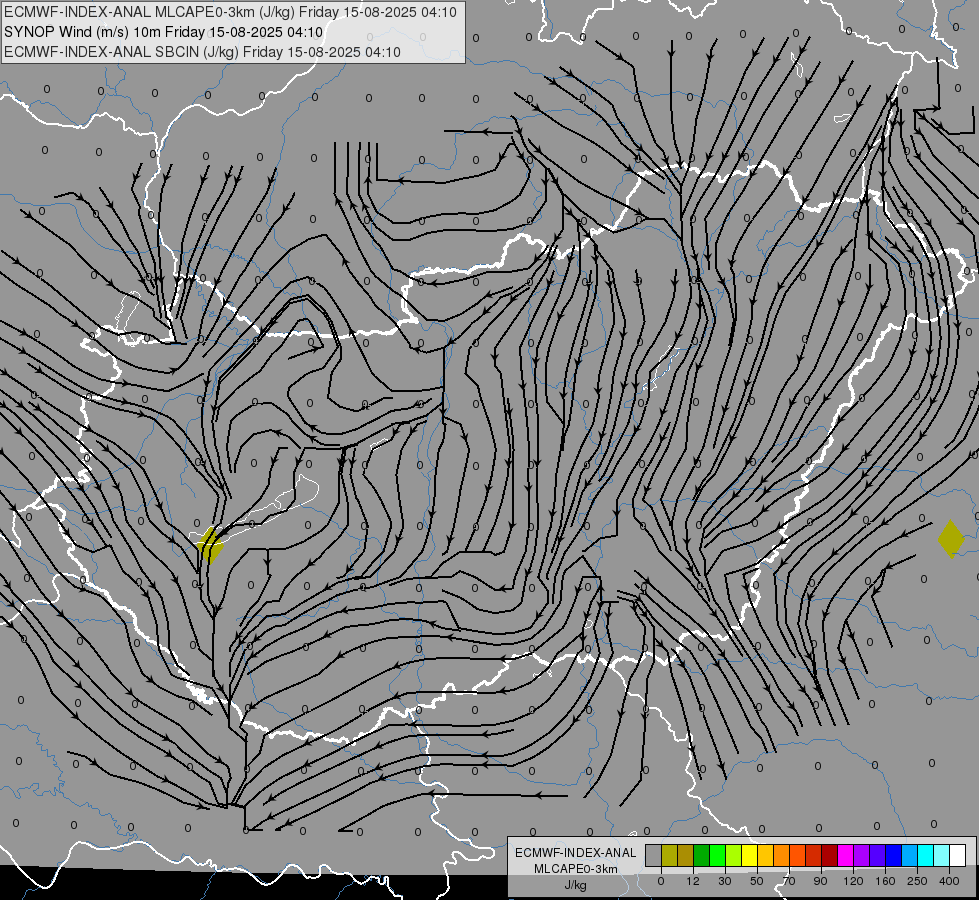This screenshot has height=900, width=979.
Task: Click the legend value 120
Action: point(853,881)
